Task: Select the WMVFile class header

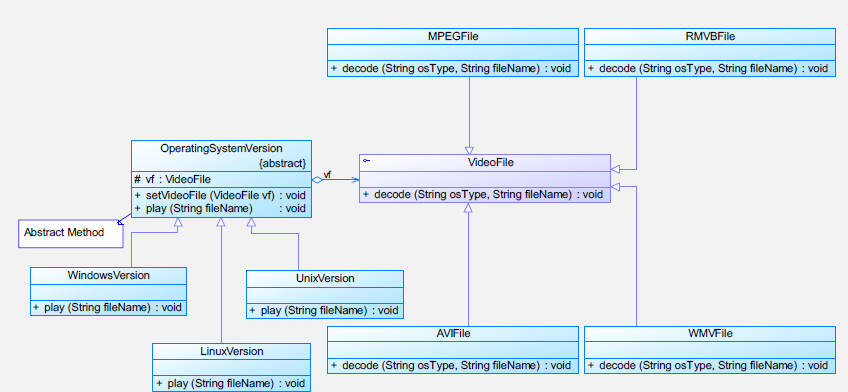Action: coord(710,334)
